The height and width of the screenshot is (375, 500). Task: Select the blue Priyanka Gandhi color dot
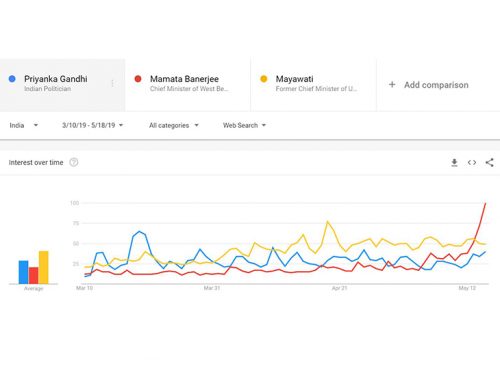tap(12, 79)
